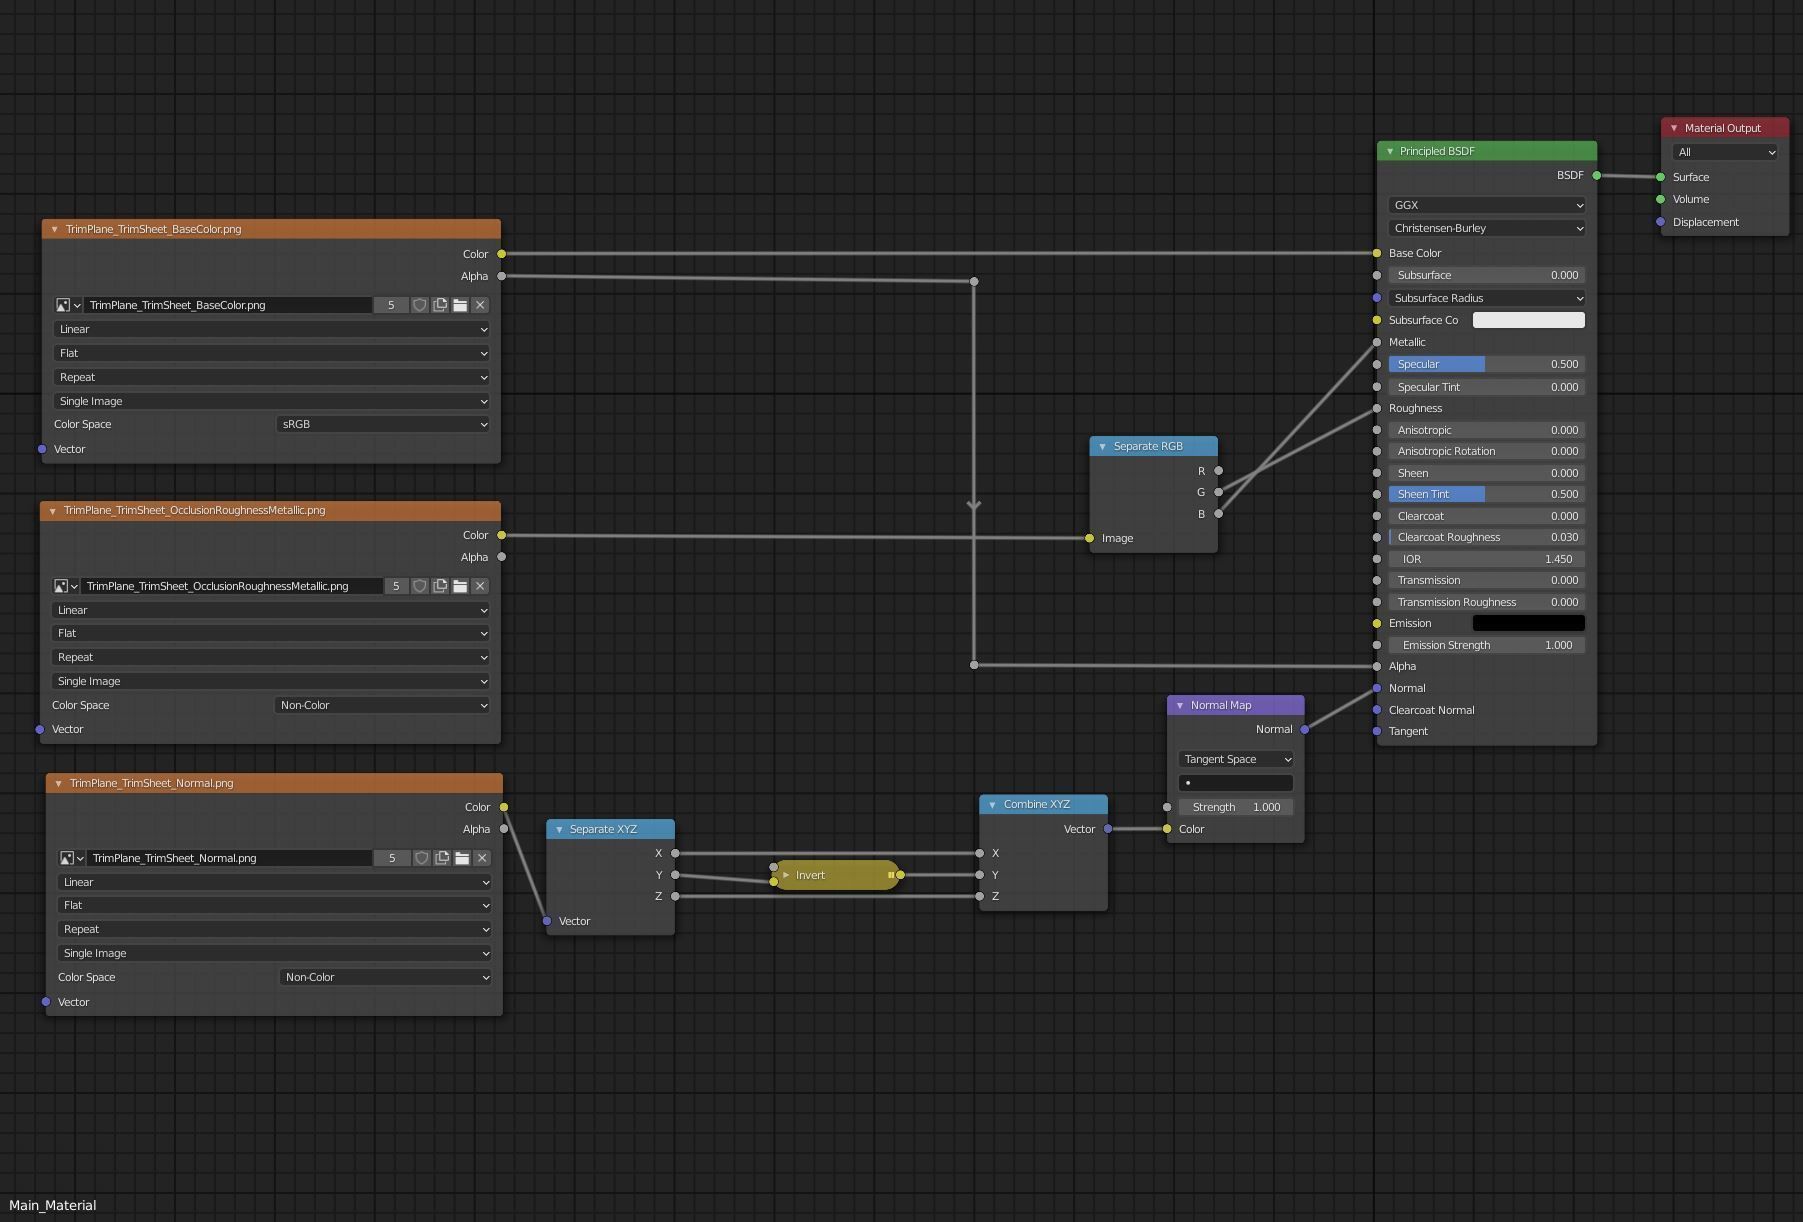Viewport: 1803px width, 1222px height.
Task: Toggle fake user shield on BaseColor image
Action: tap(420, 305)
